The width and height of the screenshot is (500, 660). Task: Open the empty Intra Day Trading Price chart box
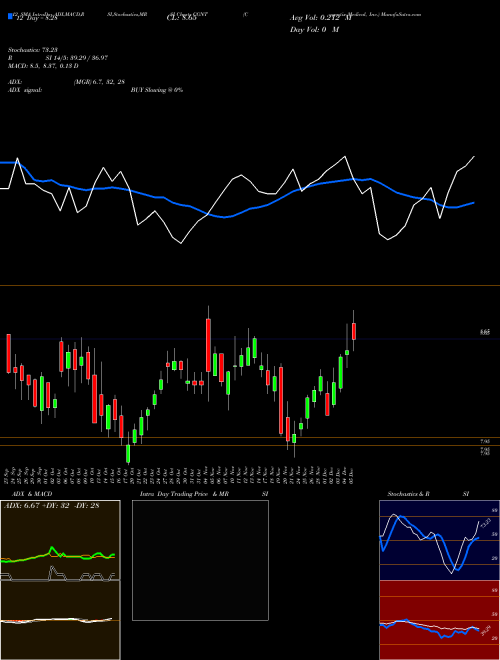pyautogui.click(x=200, y=560)
